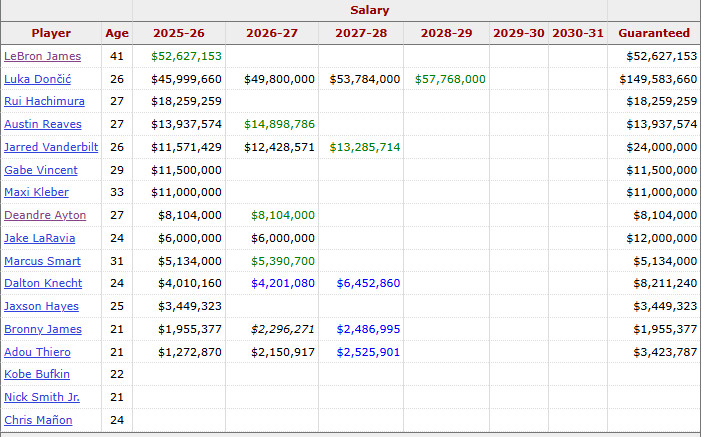Click the 2025-26 column header

pyautogui.click(x=179, y=33)
